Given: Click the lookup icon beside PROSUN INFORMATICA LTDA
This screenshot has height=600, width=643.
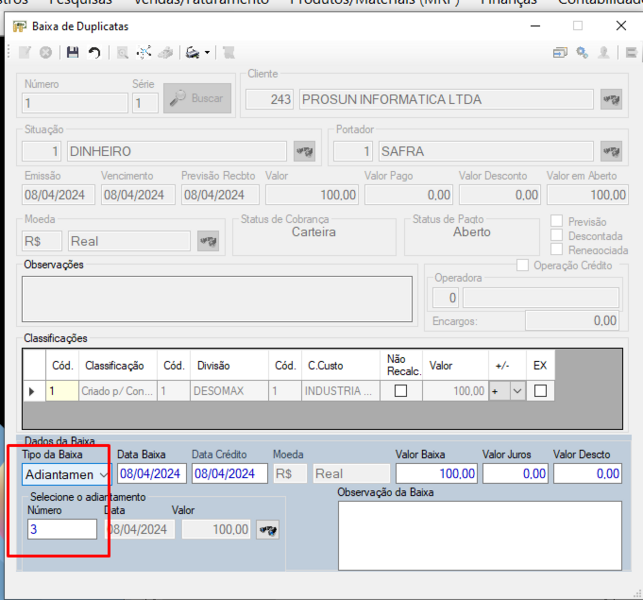Looking at the screenshot, I should tap(611, 99).
